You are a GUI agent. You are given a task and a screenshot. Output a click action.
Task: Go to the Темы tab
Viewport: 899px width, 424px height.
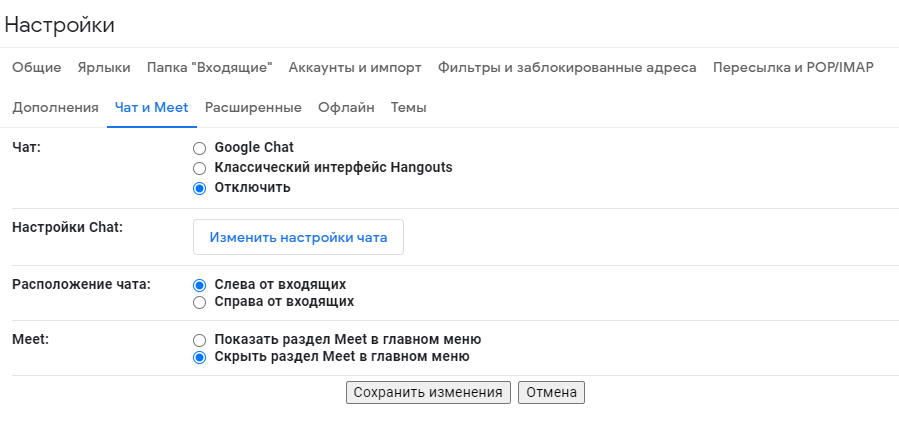click(x=409, y=108)
